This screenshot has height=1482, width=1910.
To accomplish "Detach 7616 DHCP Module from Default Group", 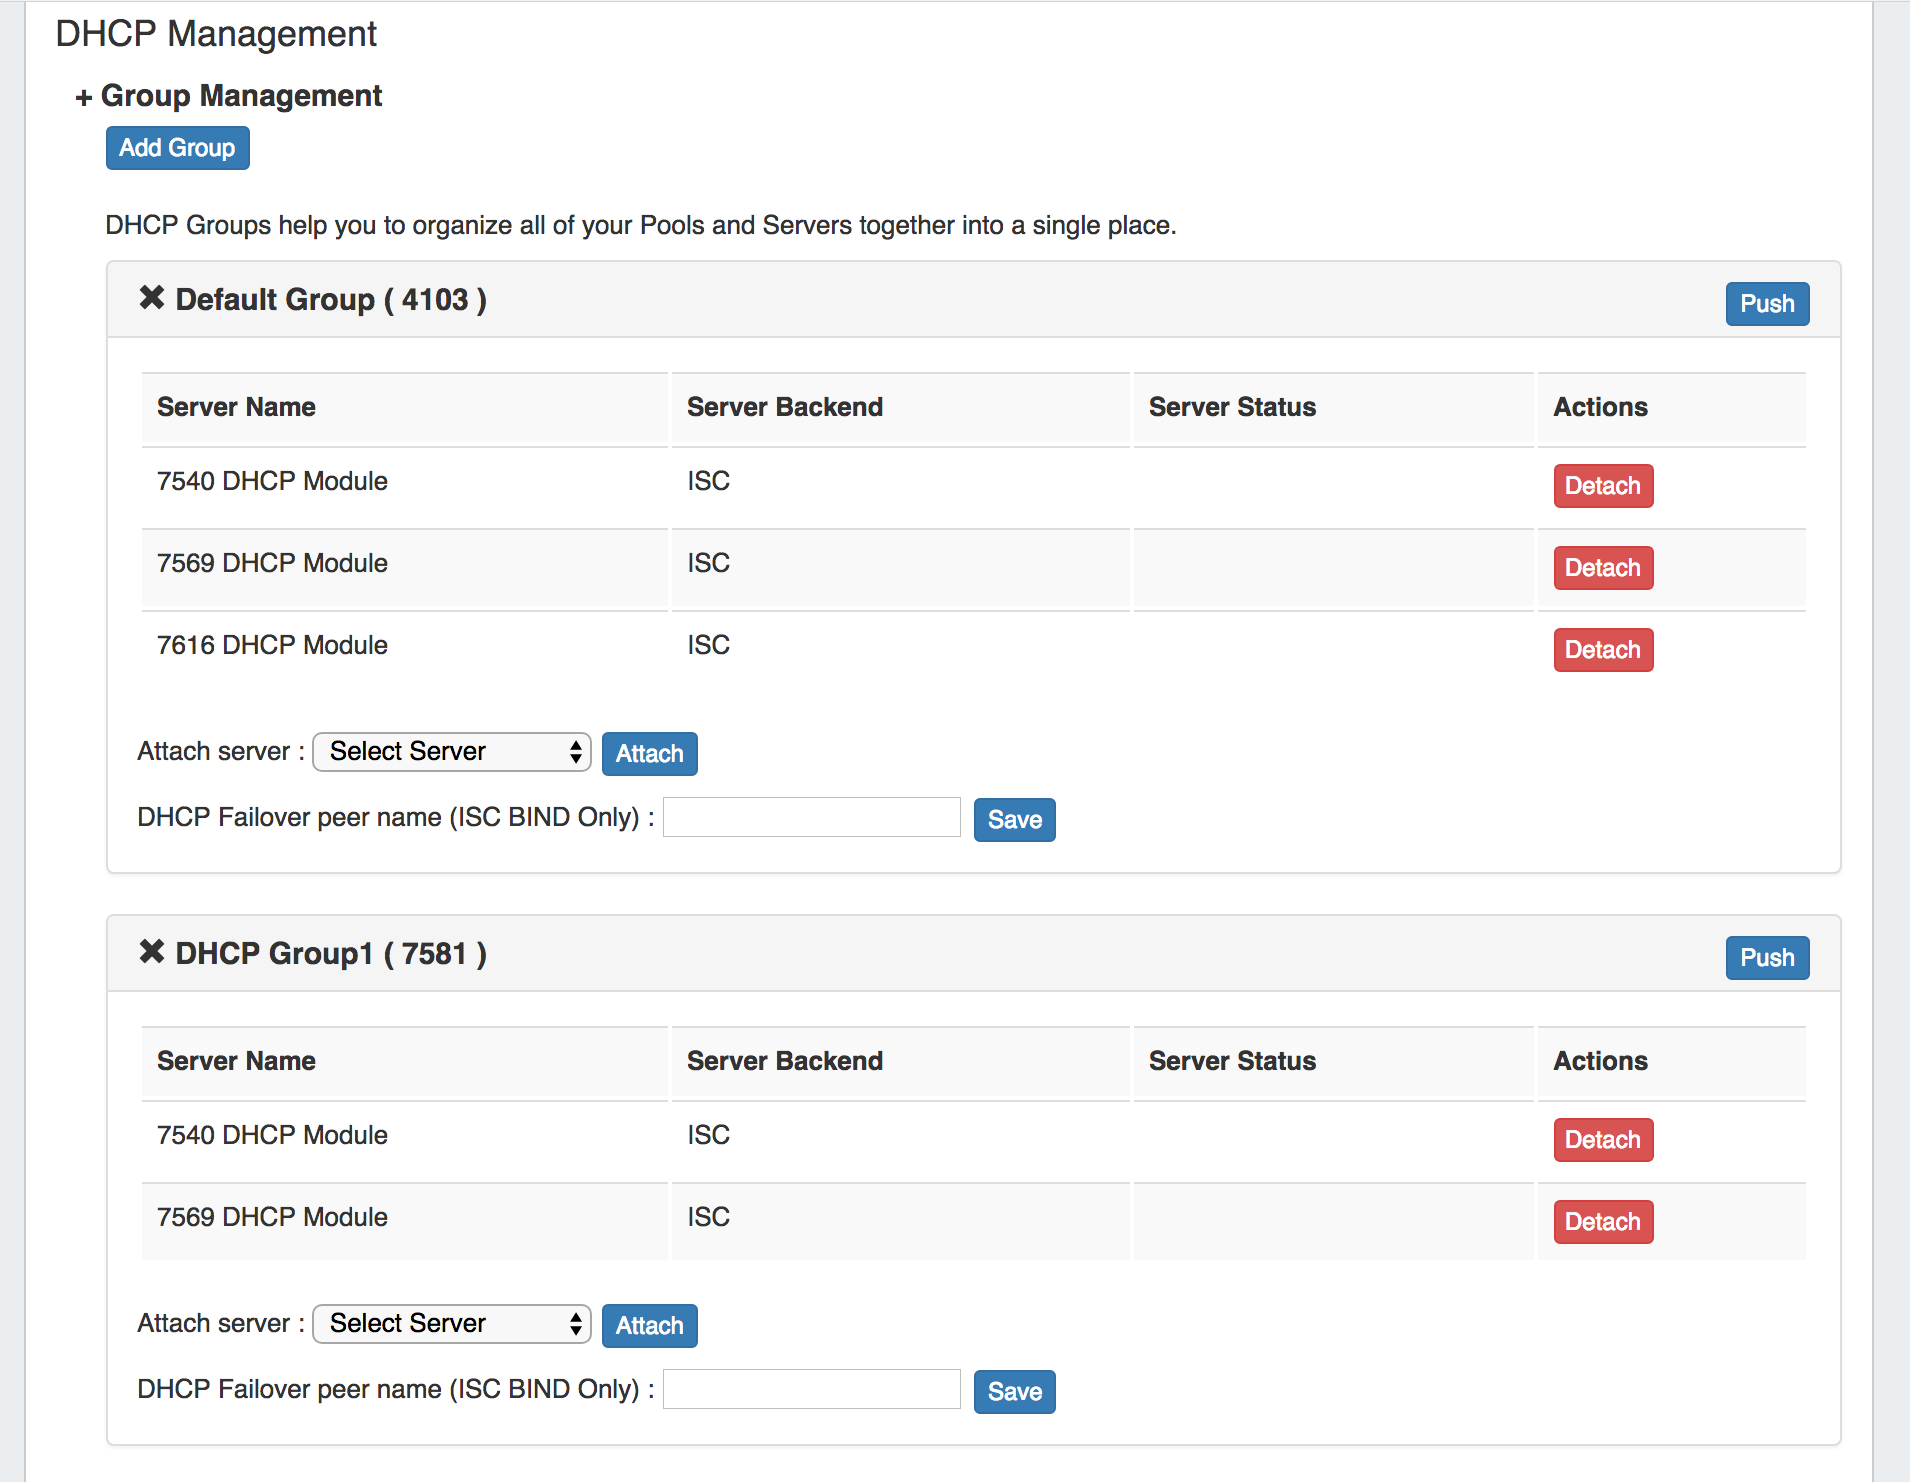I will click(x=1602, y=650).
